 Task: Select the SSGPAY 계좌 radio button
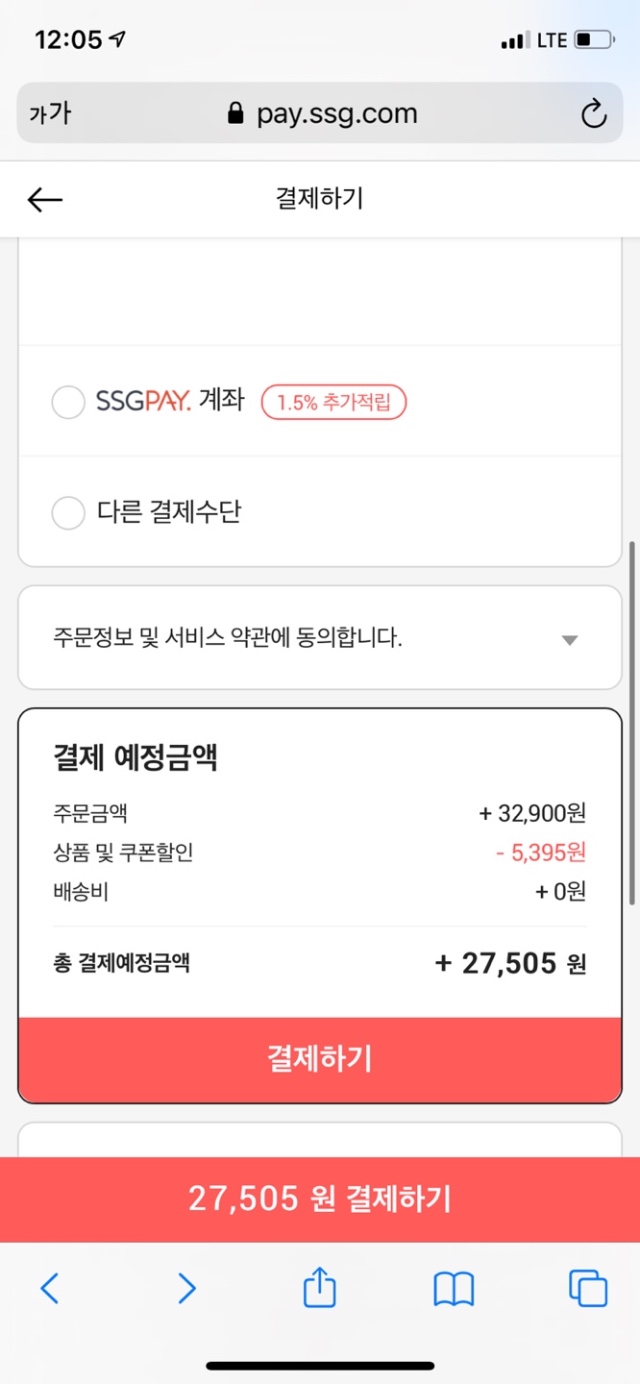tap(68, 403)
